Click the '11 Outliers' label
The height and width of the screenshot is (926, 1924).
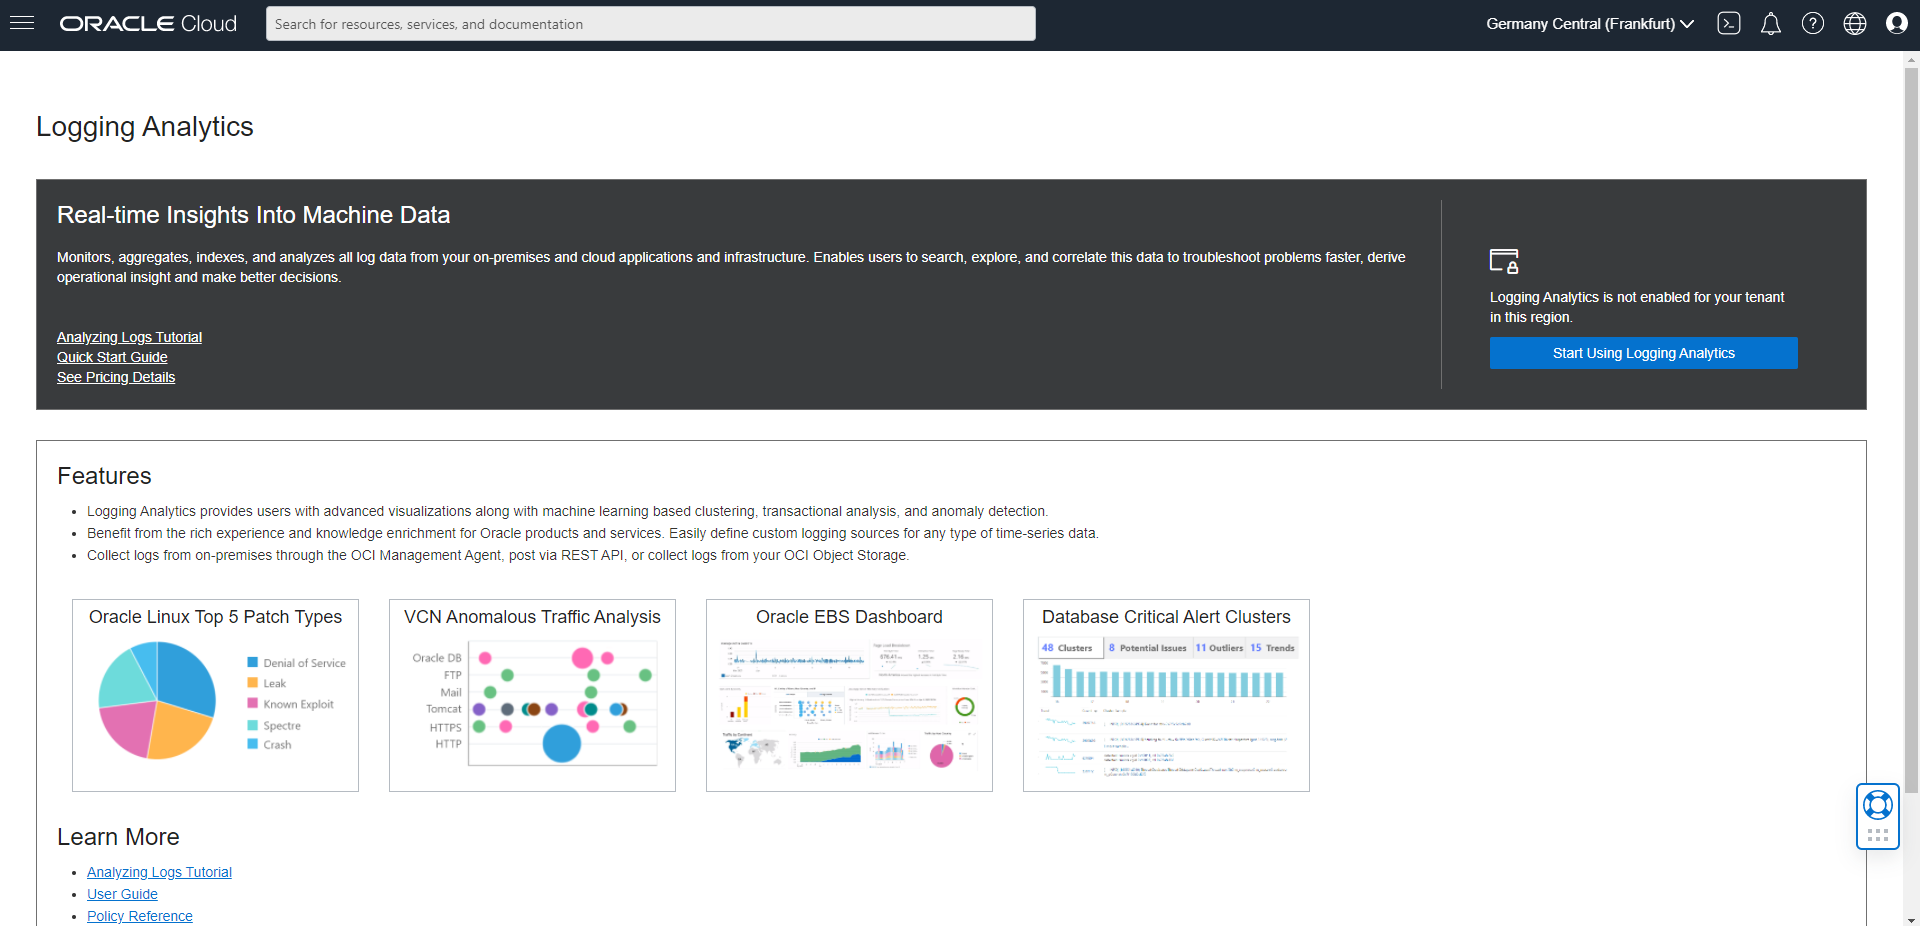pos(1219,648)
